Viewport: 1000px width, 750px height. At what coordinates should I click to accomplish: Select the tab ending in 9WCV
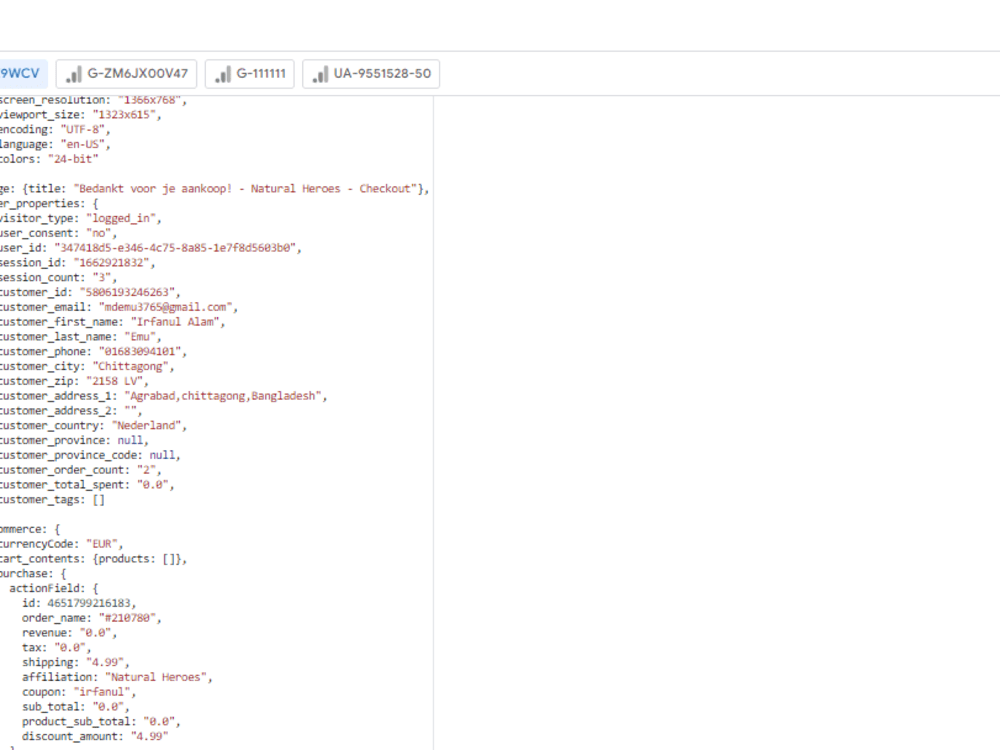tap(23, 73)
